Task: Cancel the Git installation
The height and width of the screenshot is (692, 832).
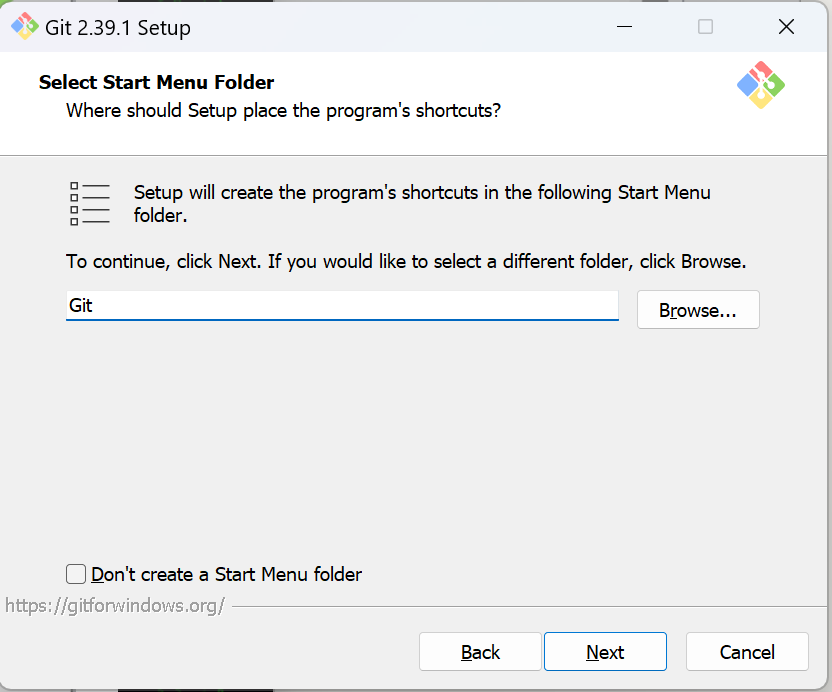Action: click(x=747, y=652)
